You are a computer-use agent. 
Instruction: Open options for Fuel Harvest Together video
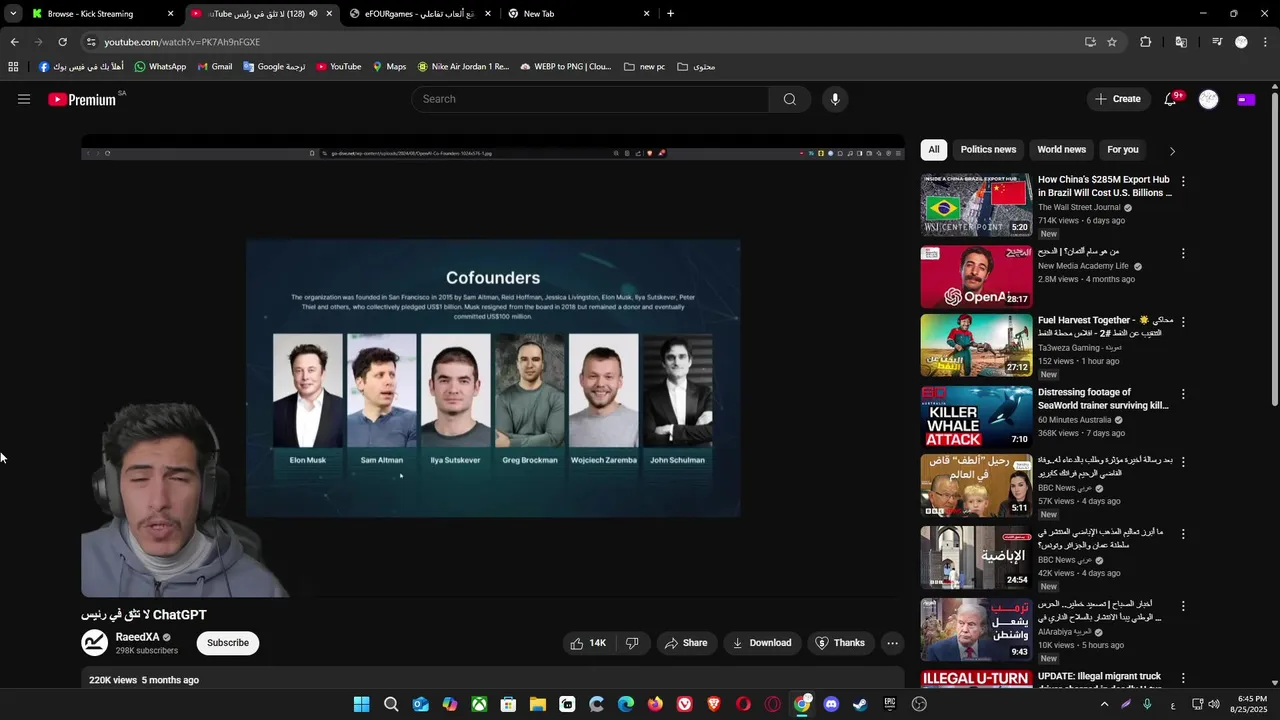click(1183, 322)
